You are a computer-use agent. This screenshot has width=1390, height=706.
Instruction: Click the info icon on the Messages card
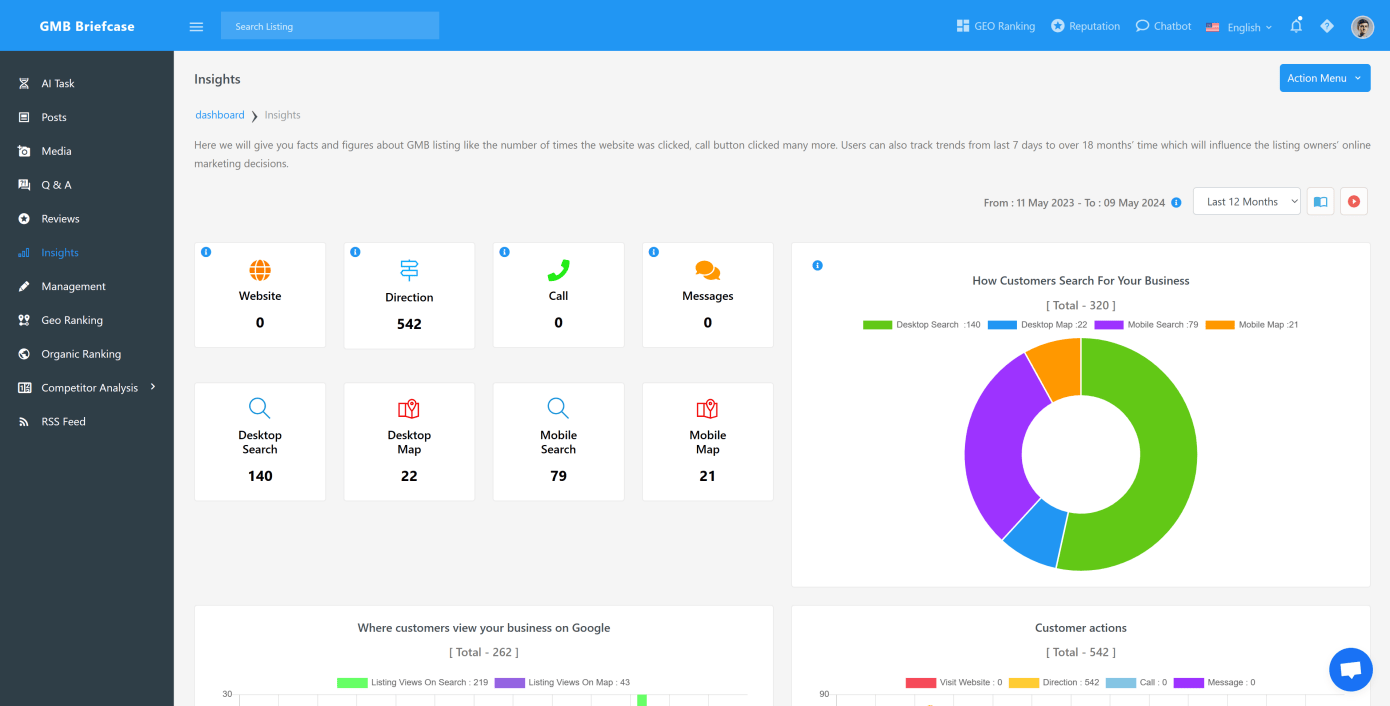pyautogui.click(x=653, y=252)
